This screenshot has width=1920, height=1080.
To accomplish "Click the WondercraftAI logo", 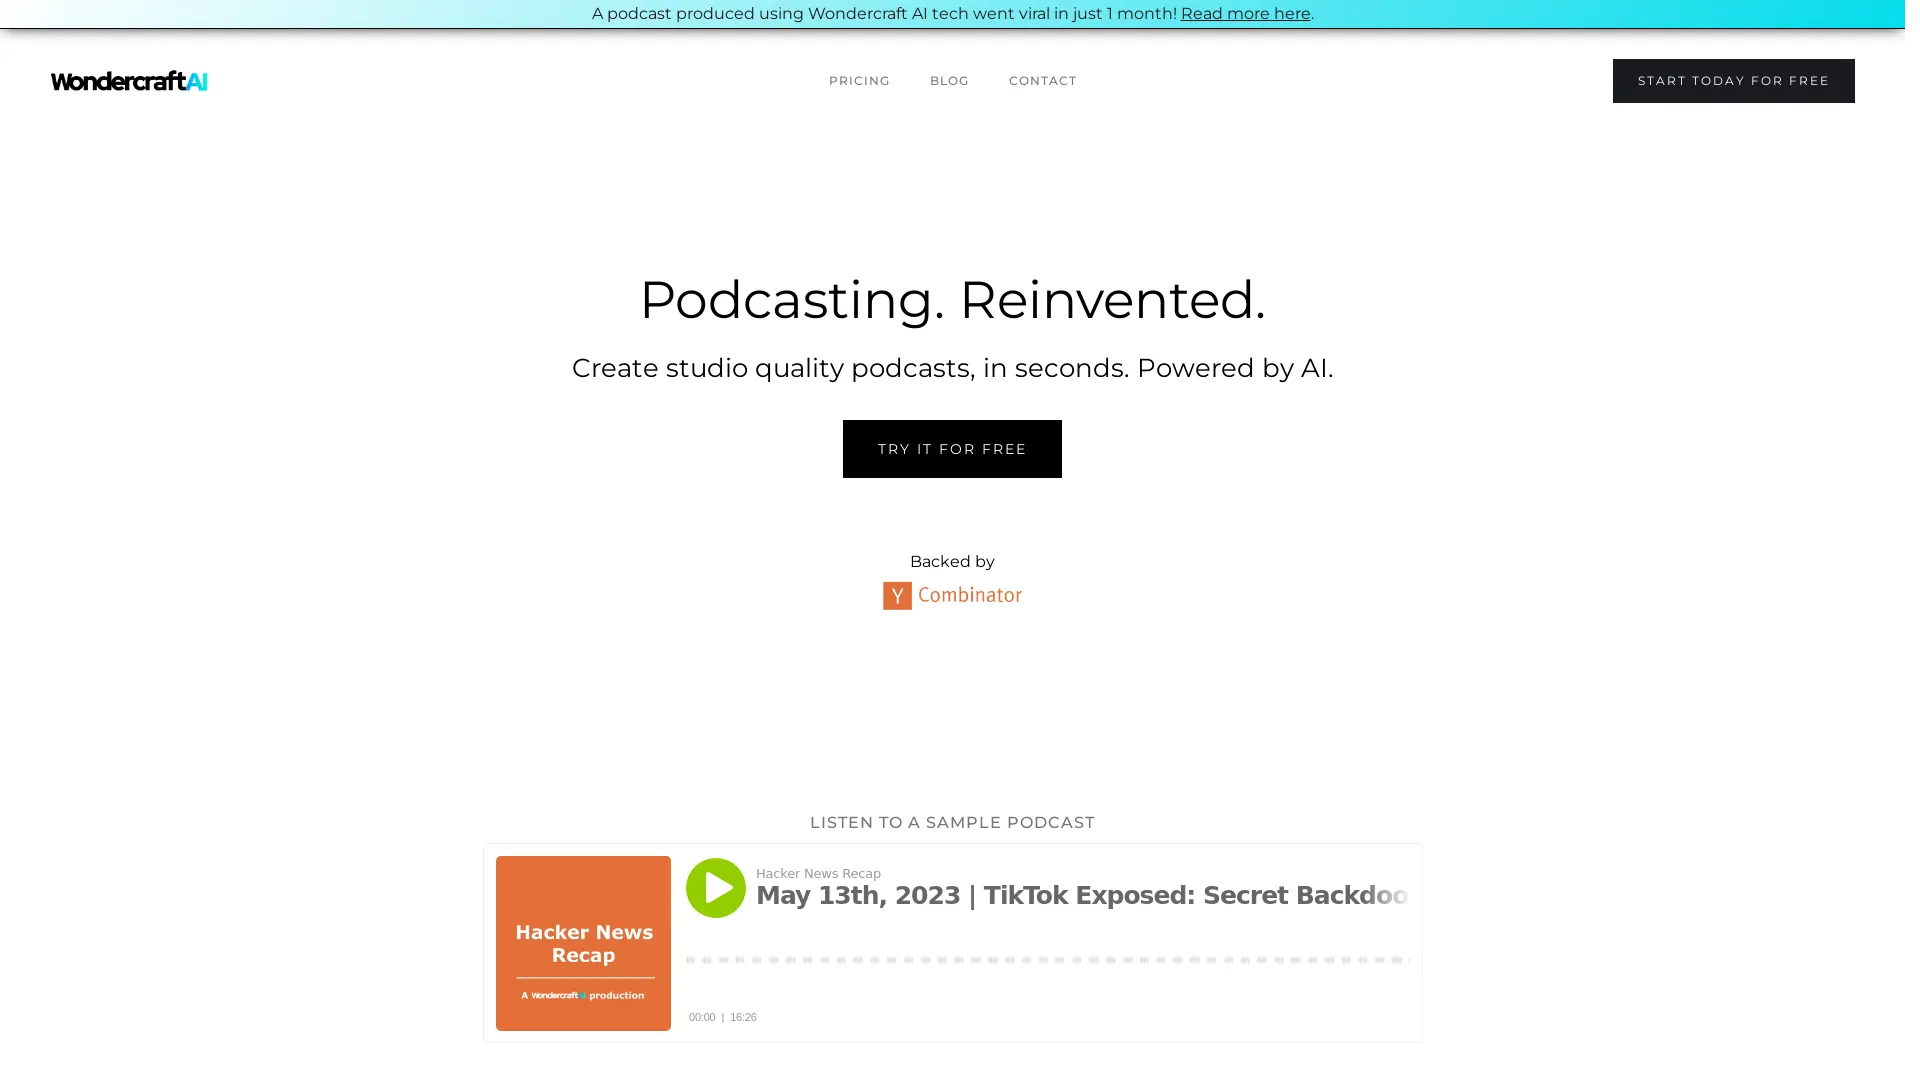I will pos(128,80).
